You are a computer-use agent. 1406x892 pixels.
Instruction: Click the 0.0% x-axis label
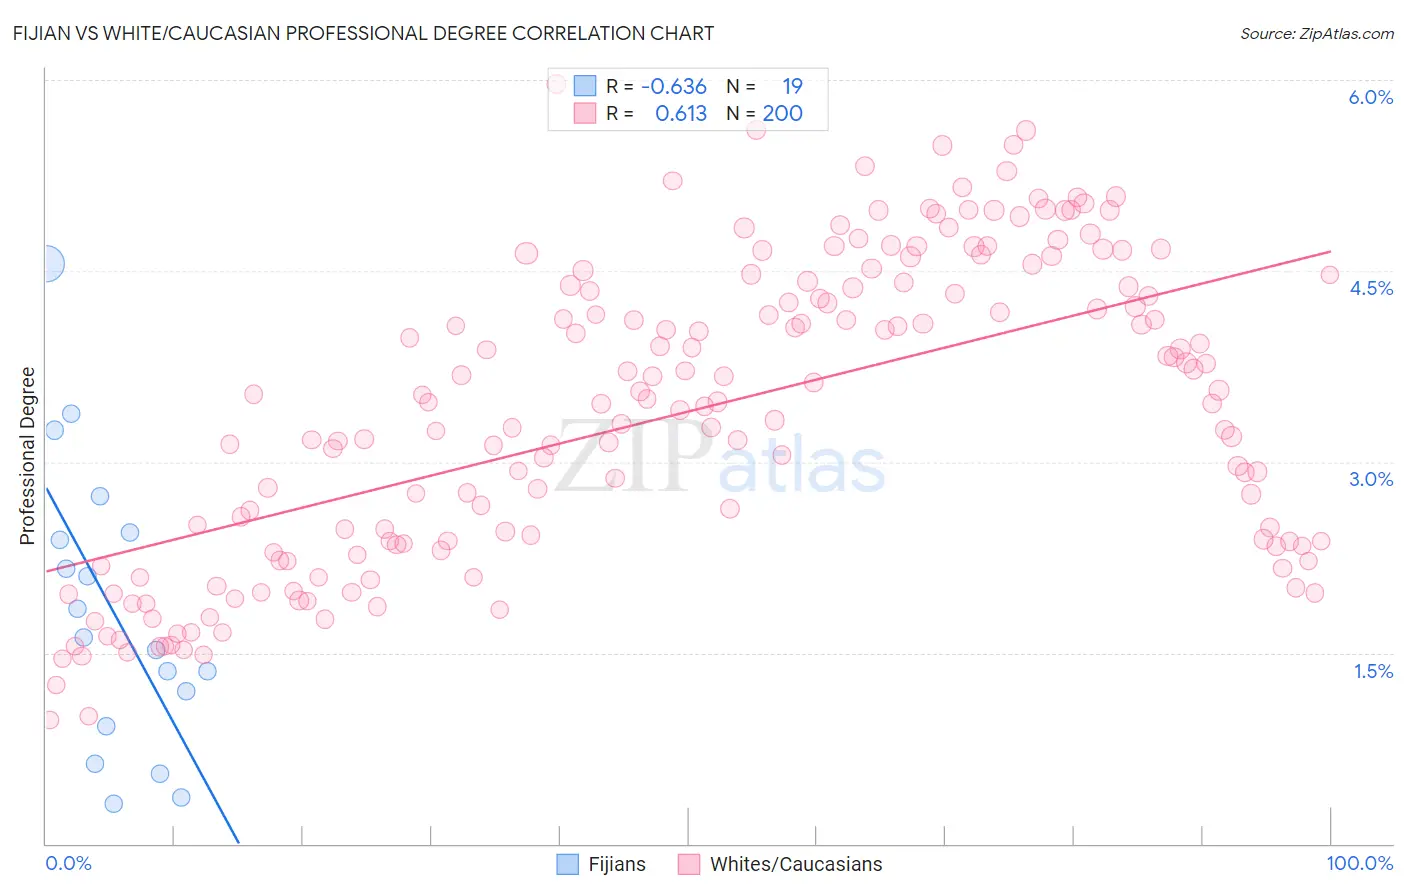coord(68,863)
